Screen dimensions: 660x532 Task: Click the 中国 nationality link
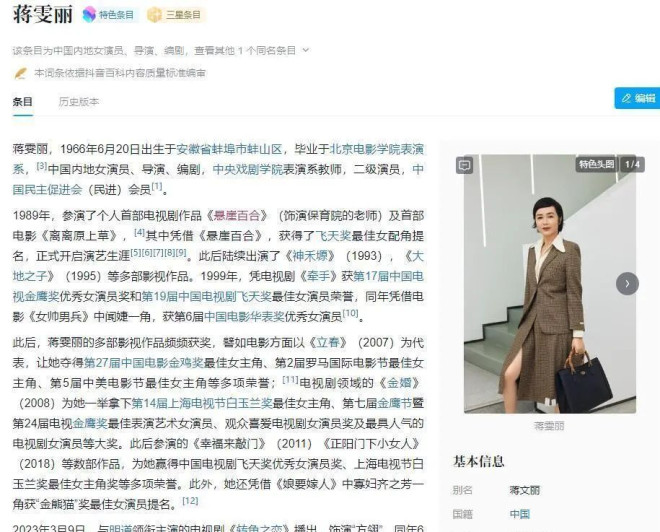520,514
